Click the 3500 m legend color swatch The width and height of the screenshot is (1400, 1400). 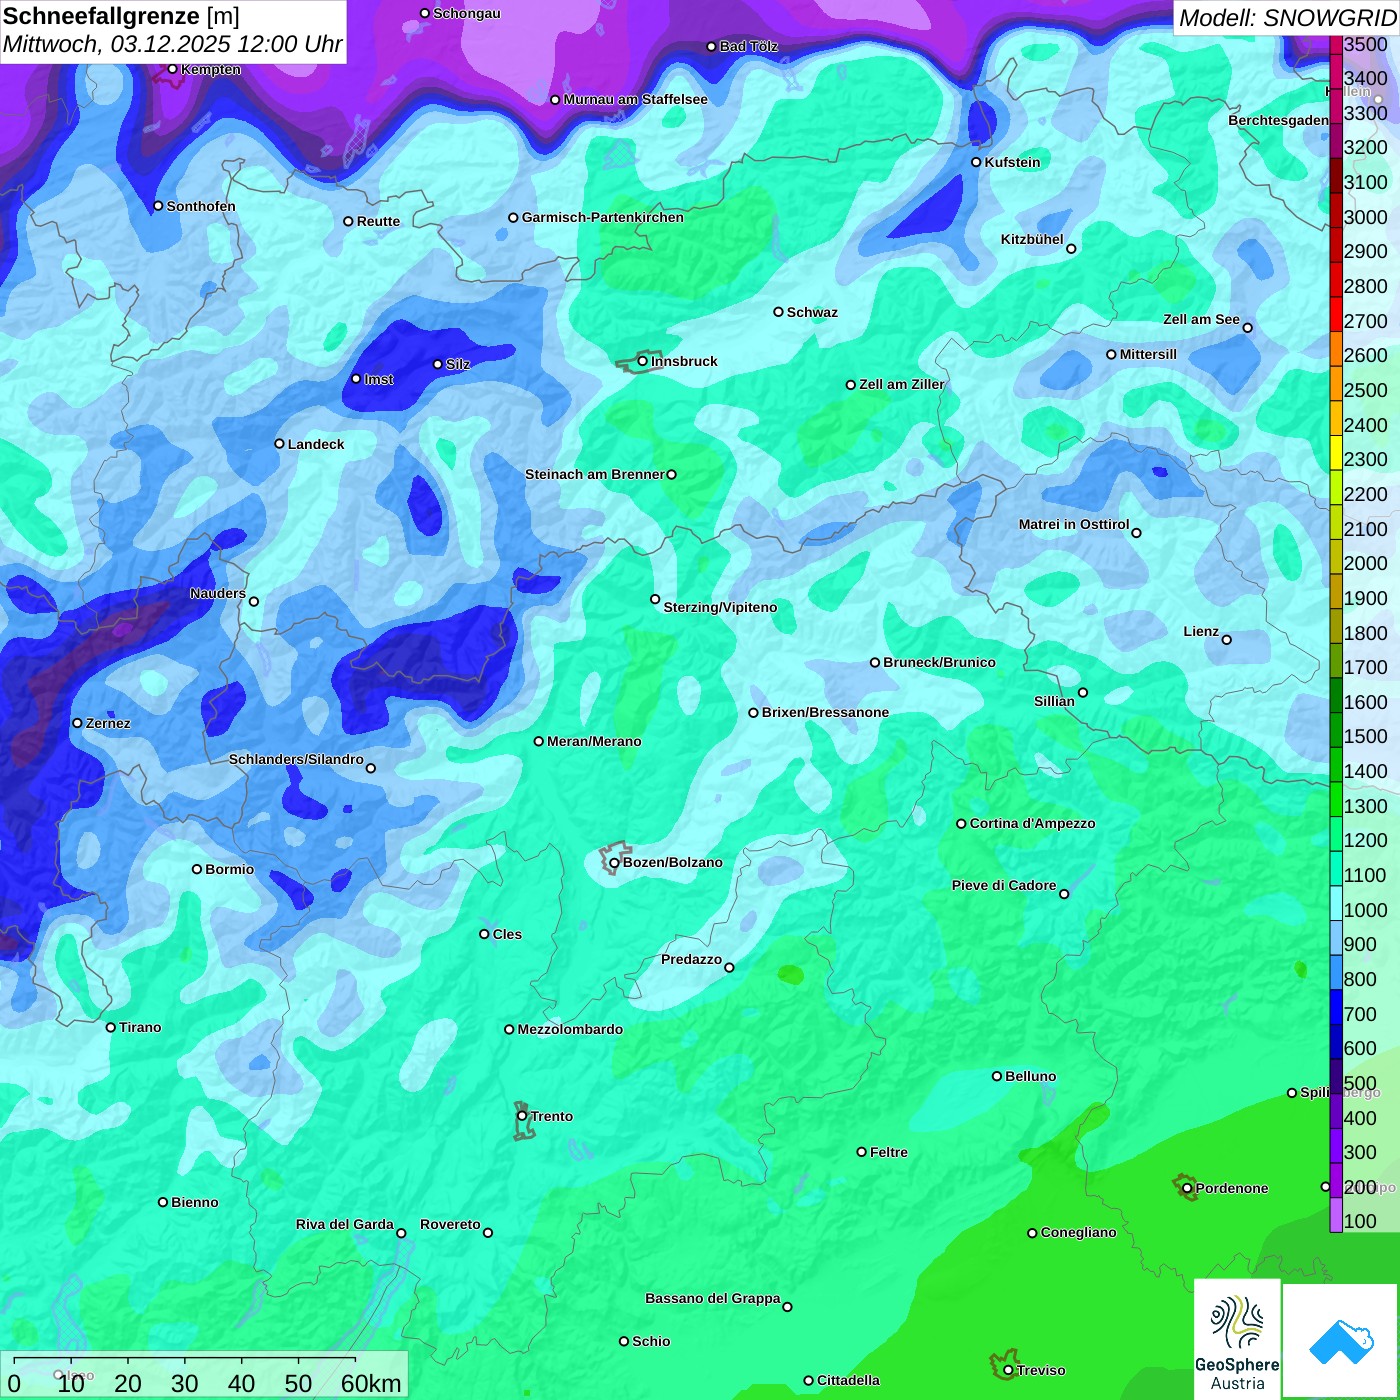[x=1336, y=44]
